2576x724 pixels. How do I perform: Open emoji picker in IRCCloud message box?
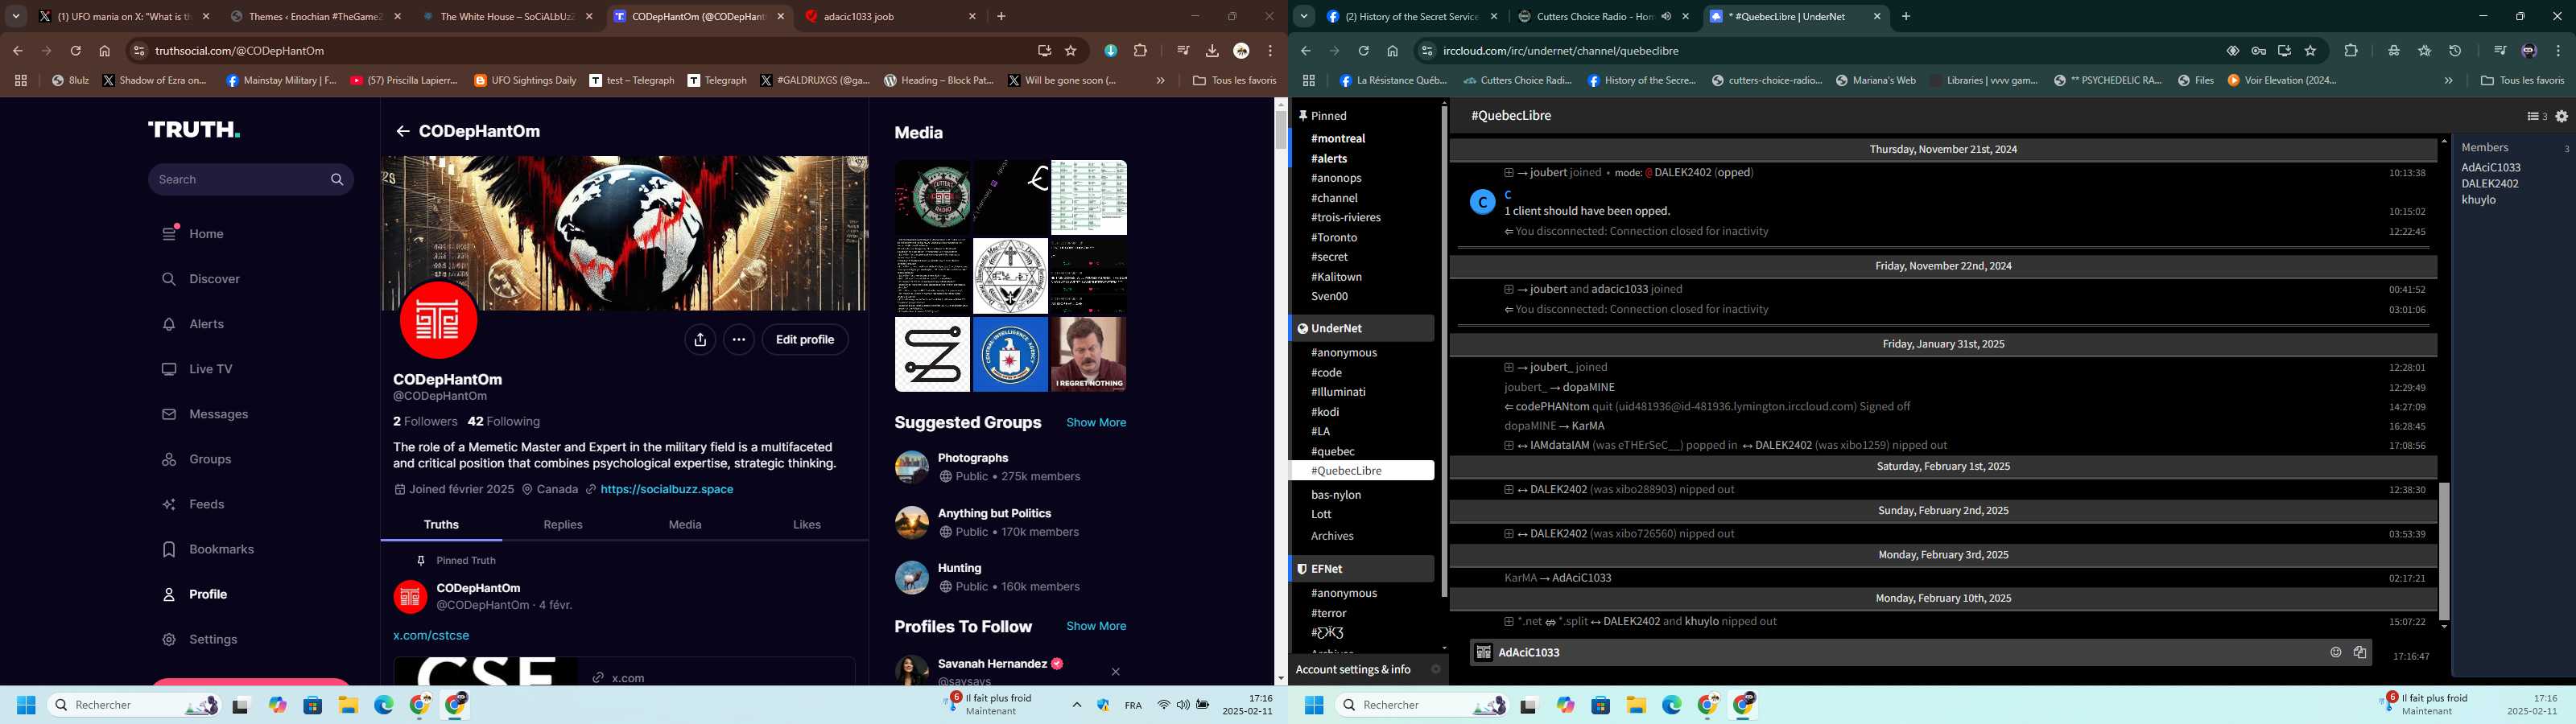pyautogui.click(x=2335, y=653)
